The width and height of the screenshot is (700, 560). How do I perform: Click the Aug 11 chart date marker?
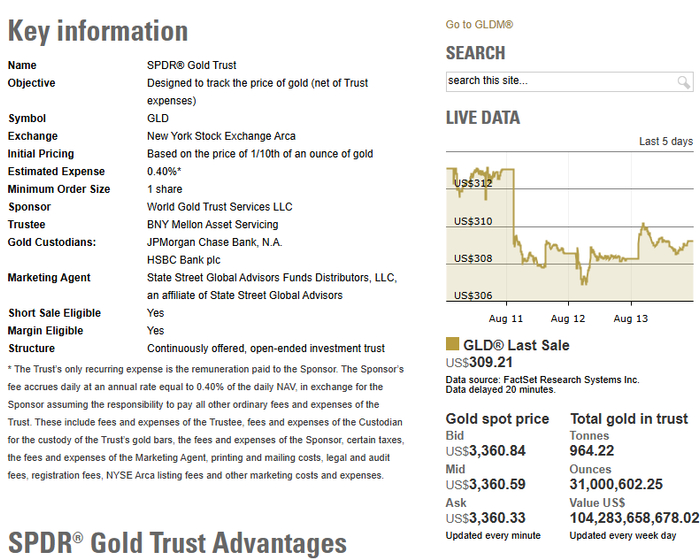[505, 318]
